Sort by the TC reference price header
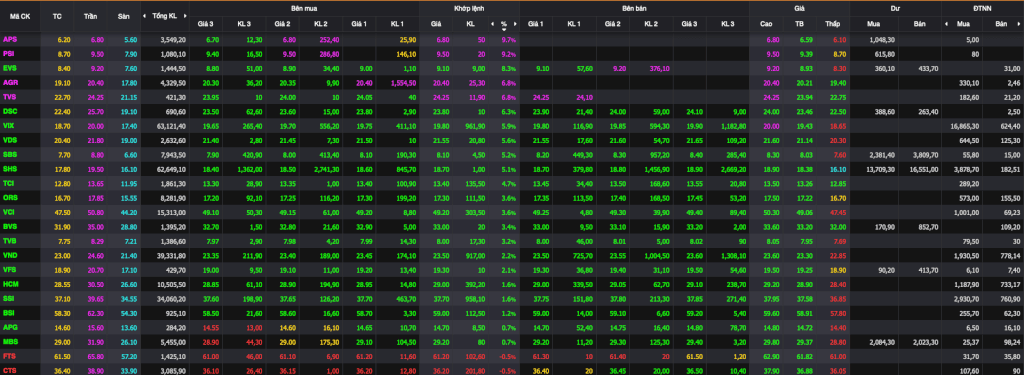Screen dimensions: 1024x375 pyautogui.click(x=57, y=16)
